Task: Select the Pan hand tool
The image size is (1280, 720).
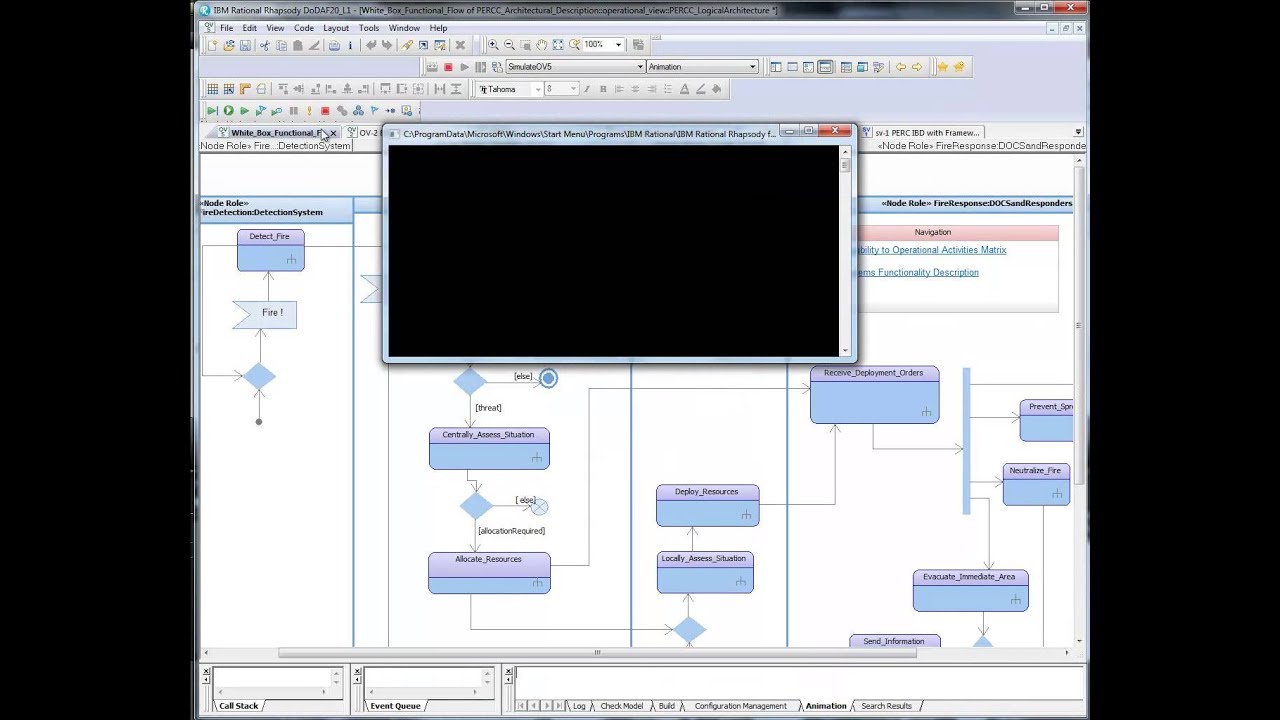Action: [541, 45]
